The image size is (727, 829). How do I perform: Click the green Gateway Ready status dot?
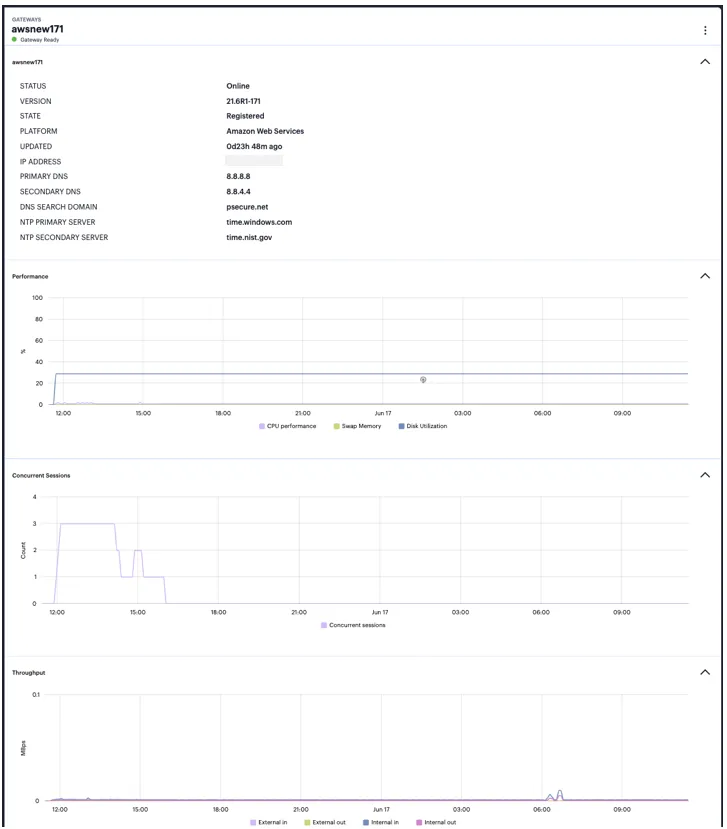coord(14,40)
